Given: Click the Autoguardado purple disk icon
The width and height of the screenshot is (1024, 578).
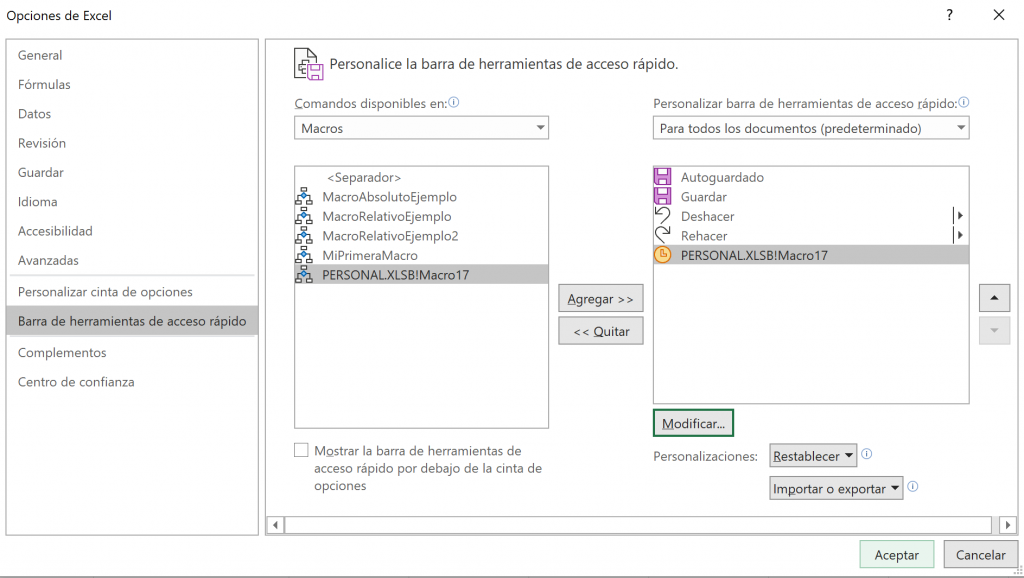Looking at the screenshot, I should pos(663,177).
